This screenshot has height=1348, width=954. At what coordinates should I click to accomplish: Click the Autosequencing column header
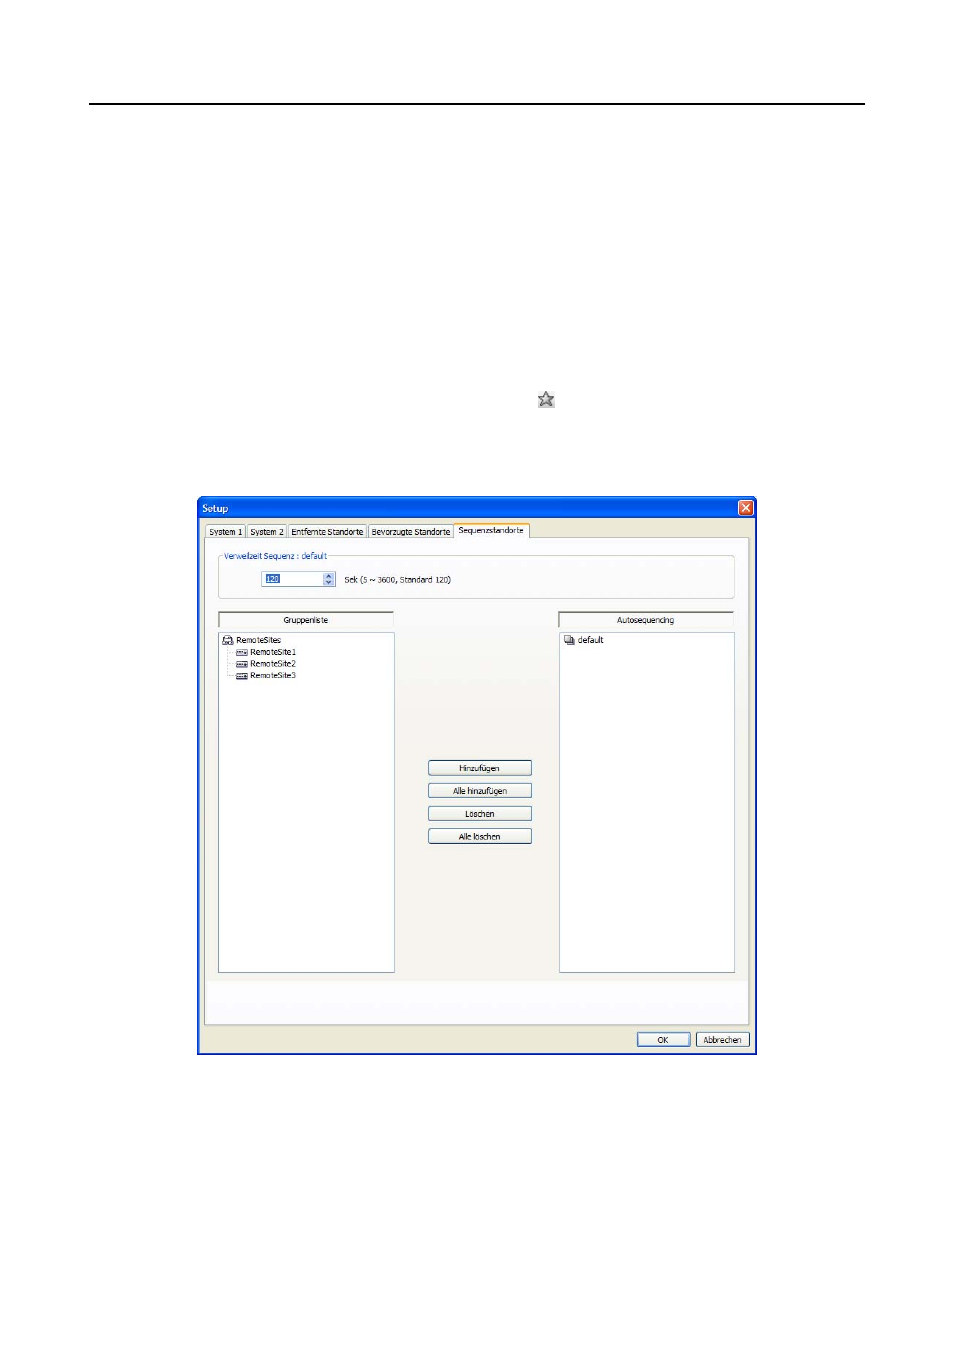pos(646,620)
